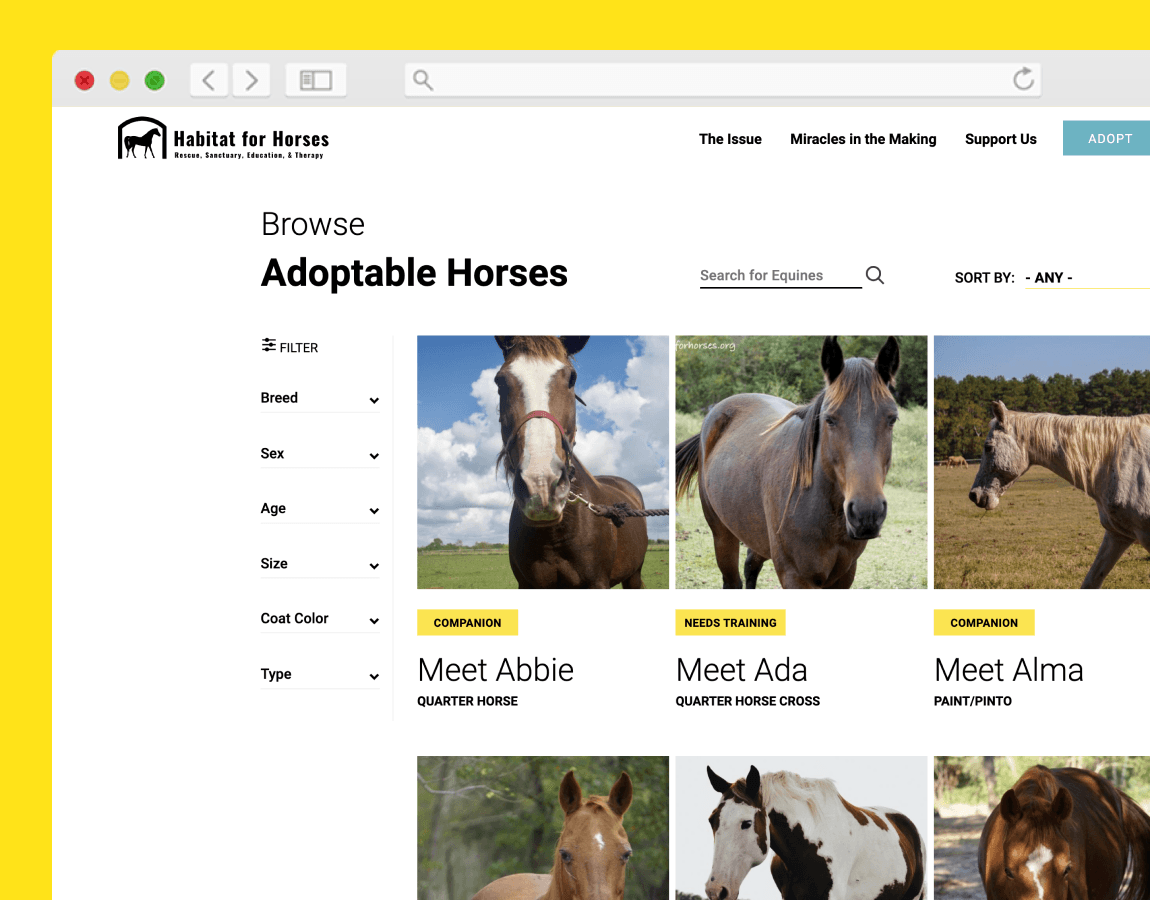Click the address bar magnifier icon
This screenshot has height=900, width=1150.
(422, 79)
